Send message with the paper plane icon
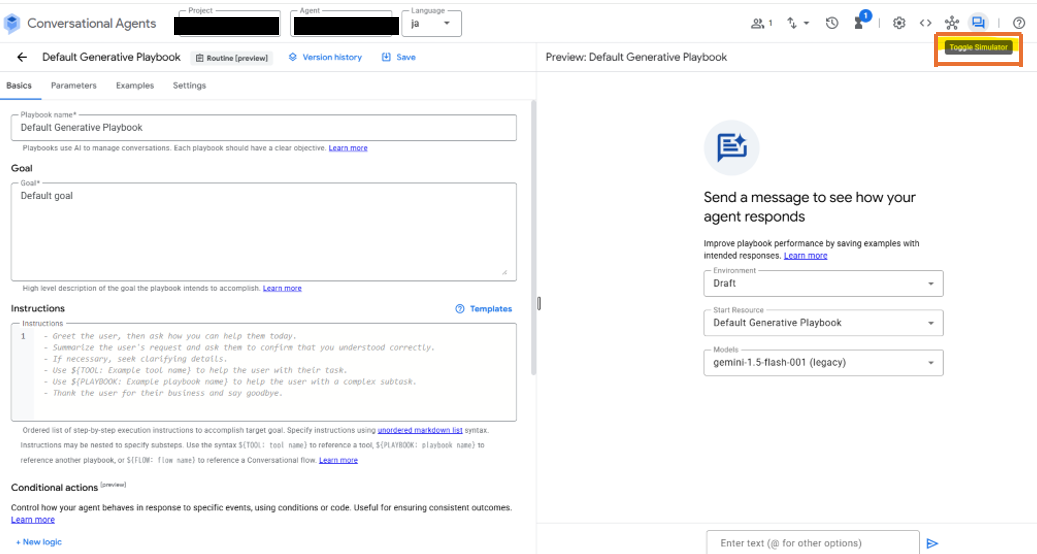The height and width of the screenshot is (554, 1037). (932, 543)
